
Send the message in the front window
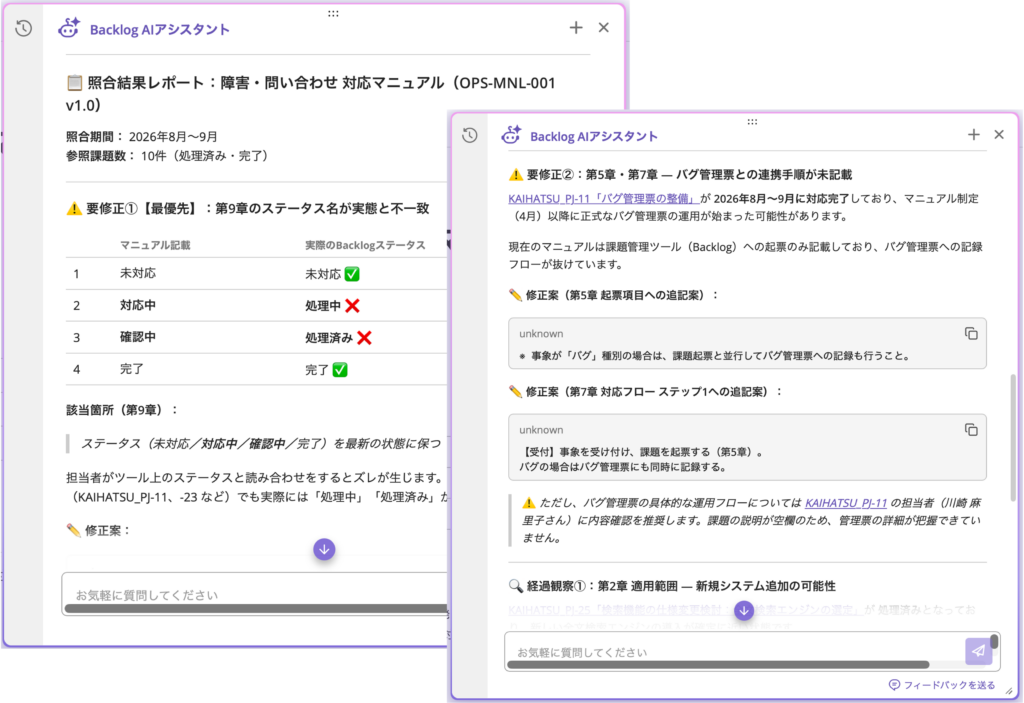tap(978, 651)
